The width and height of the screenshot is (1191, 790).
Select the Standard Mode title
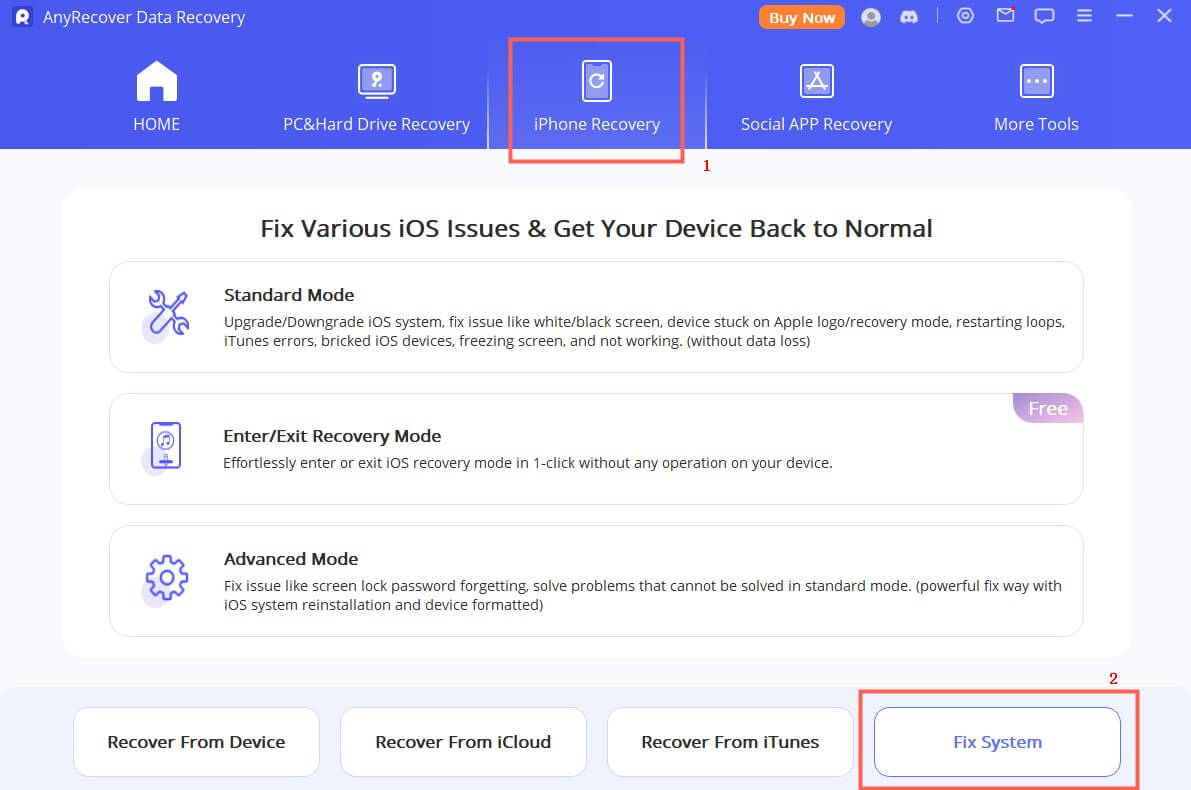coord(289,295)
